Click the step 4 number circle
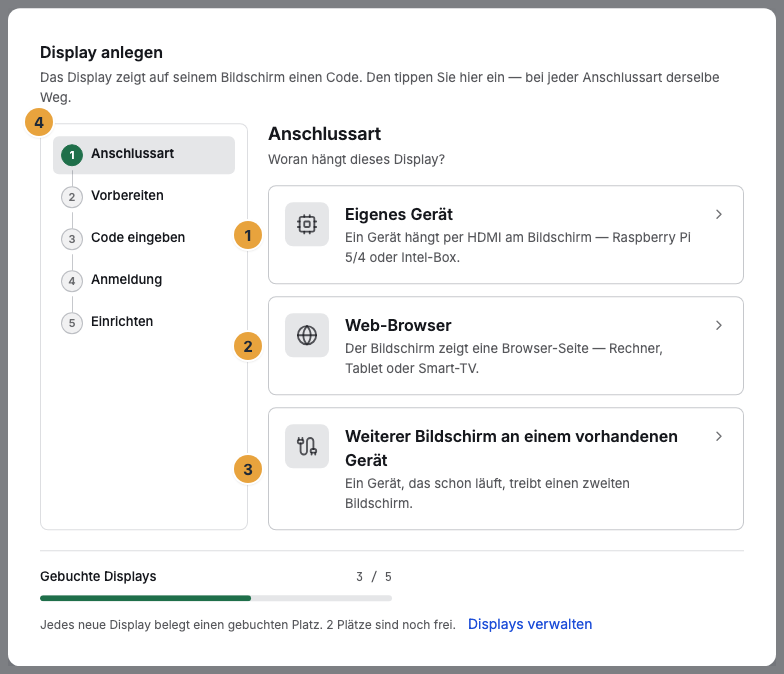Screen dimensions: 784x674 (x=72, y=281)
